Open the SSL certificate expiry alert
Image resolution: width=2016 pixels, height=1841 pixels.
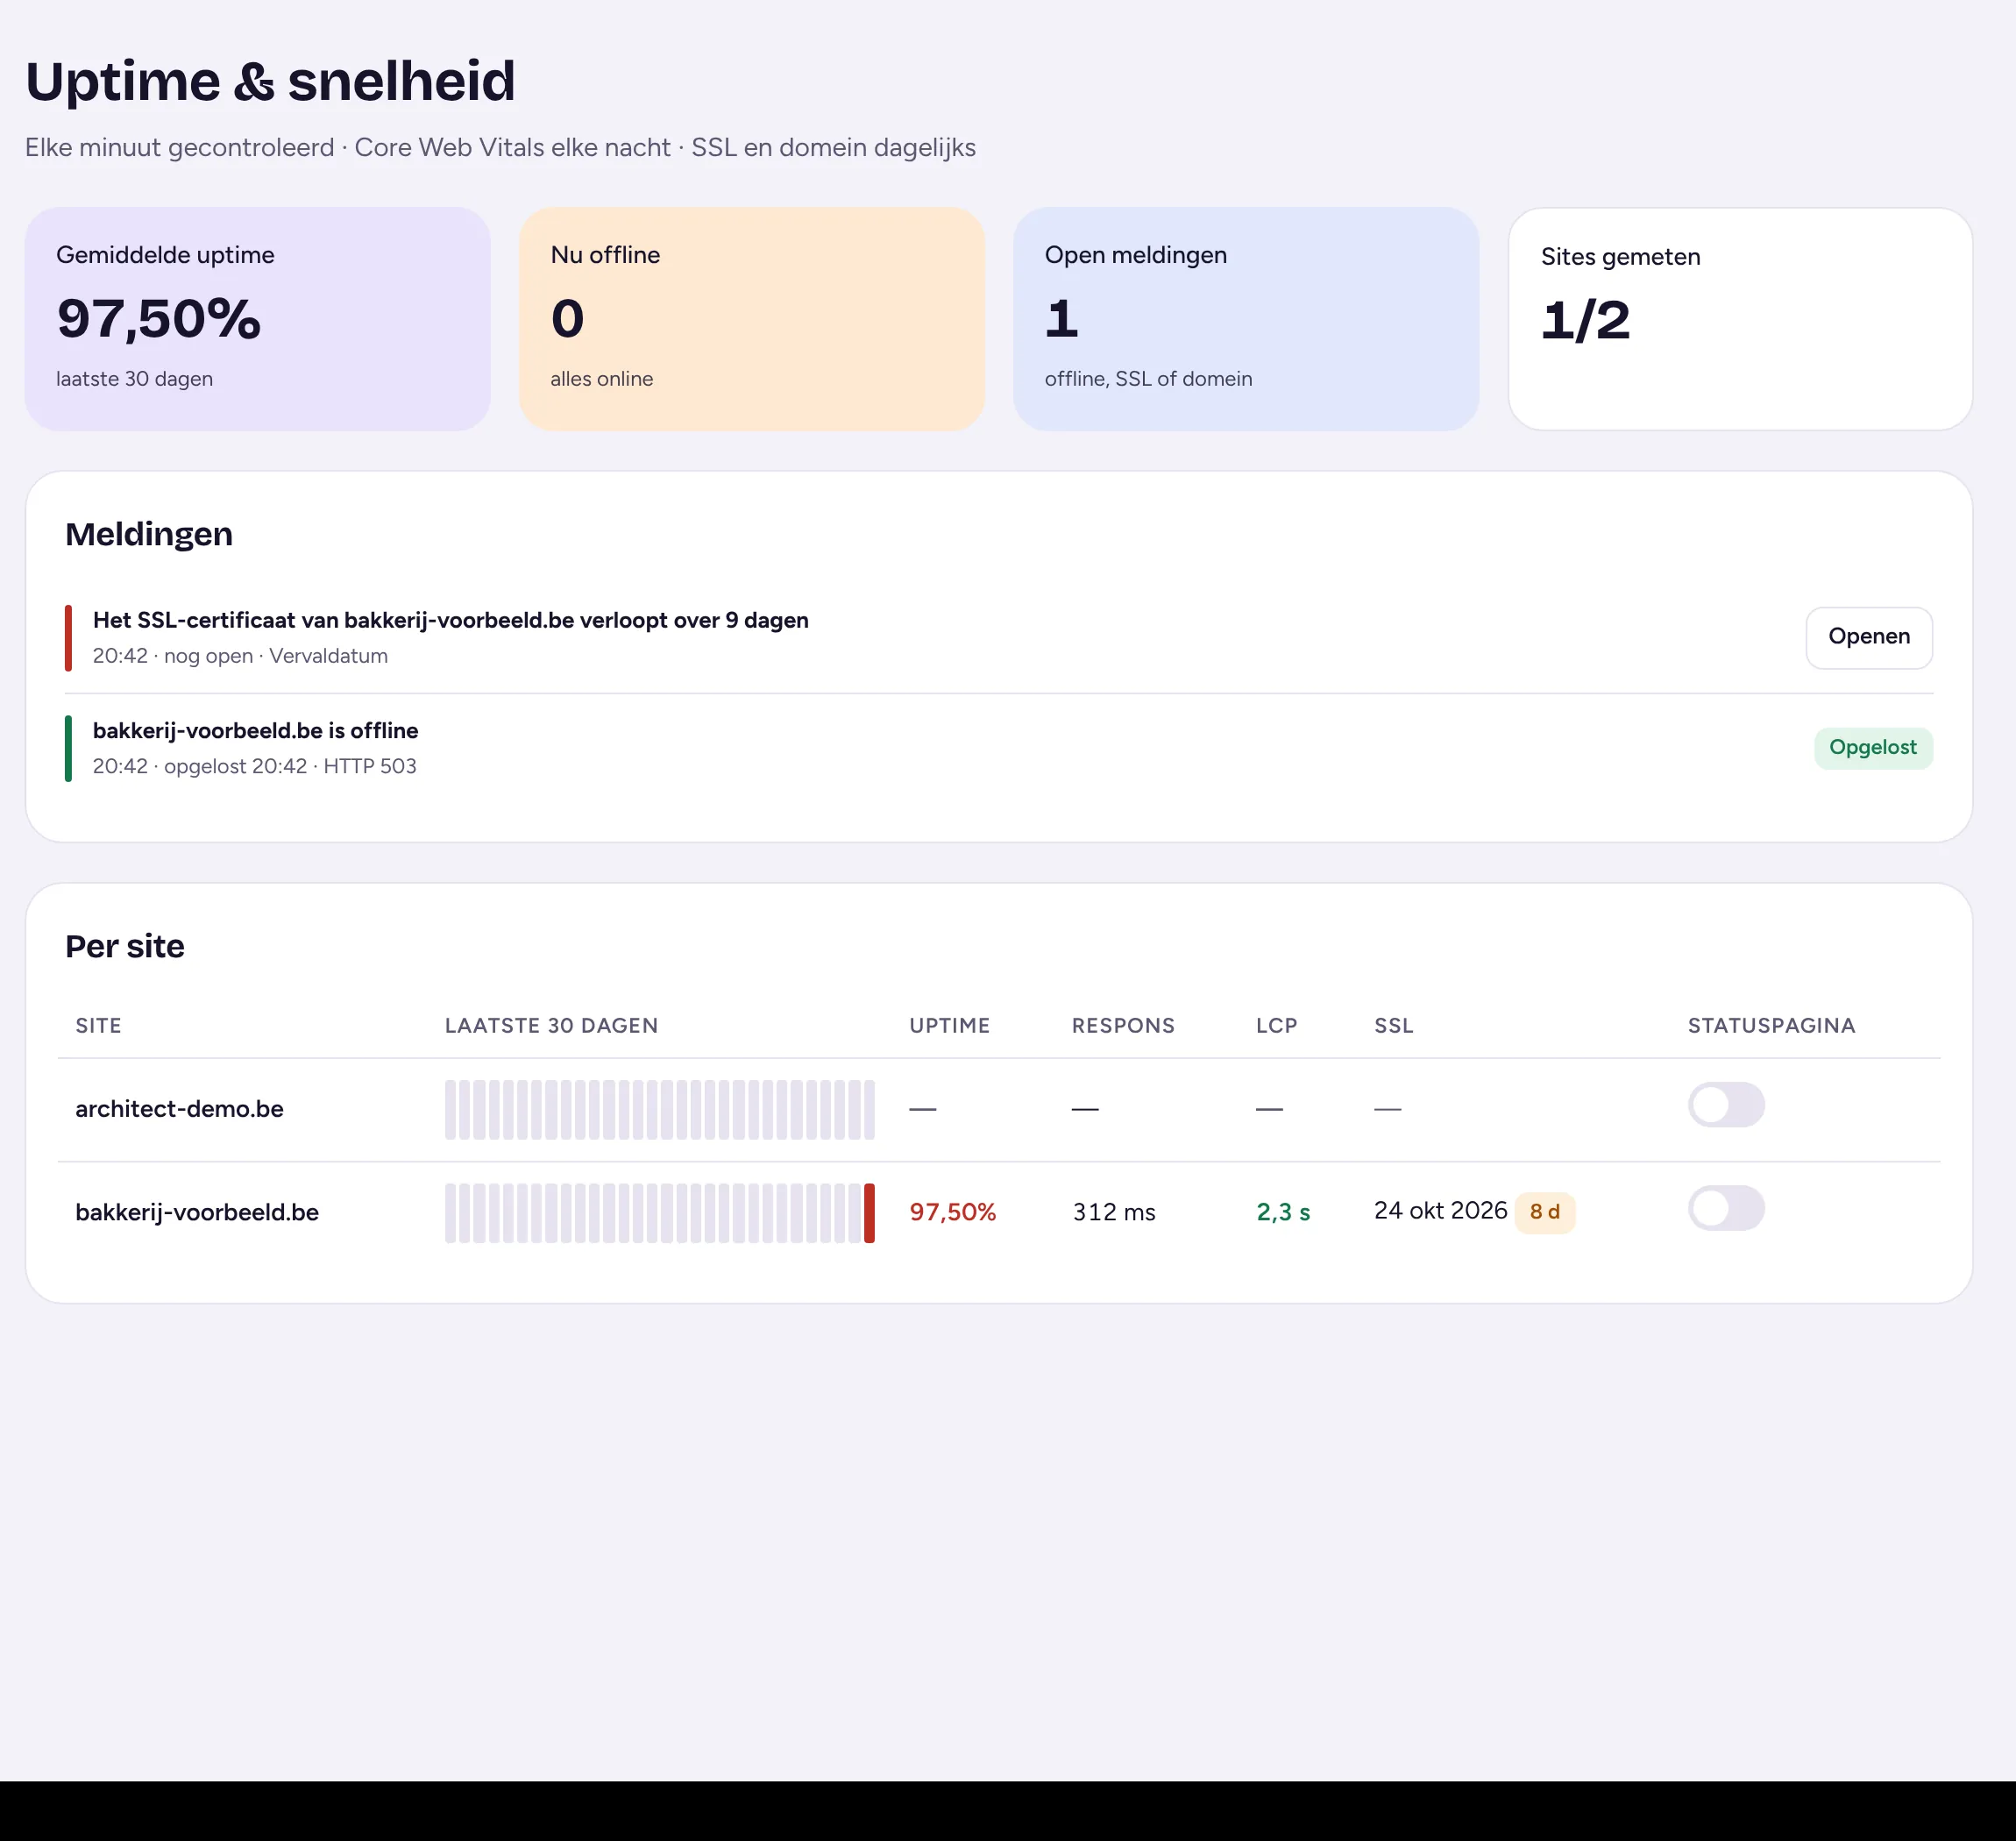[1868, 637]
